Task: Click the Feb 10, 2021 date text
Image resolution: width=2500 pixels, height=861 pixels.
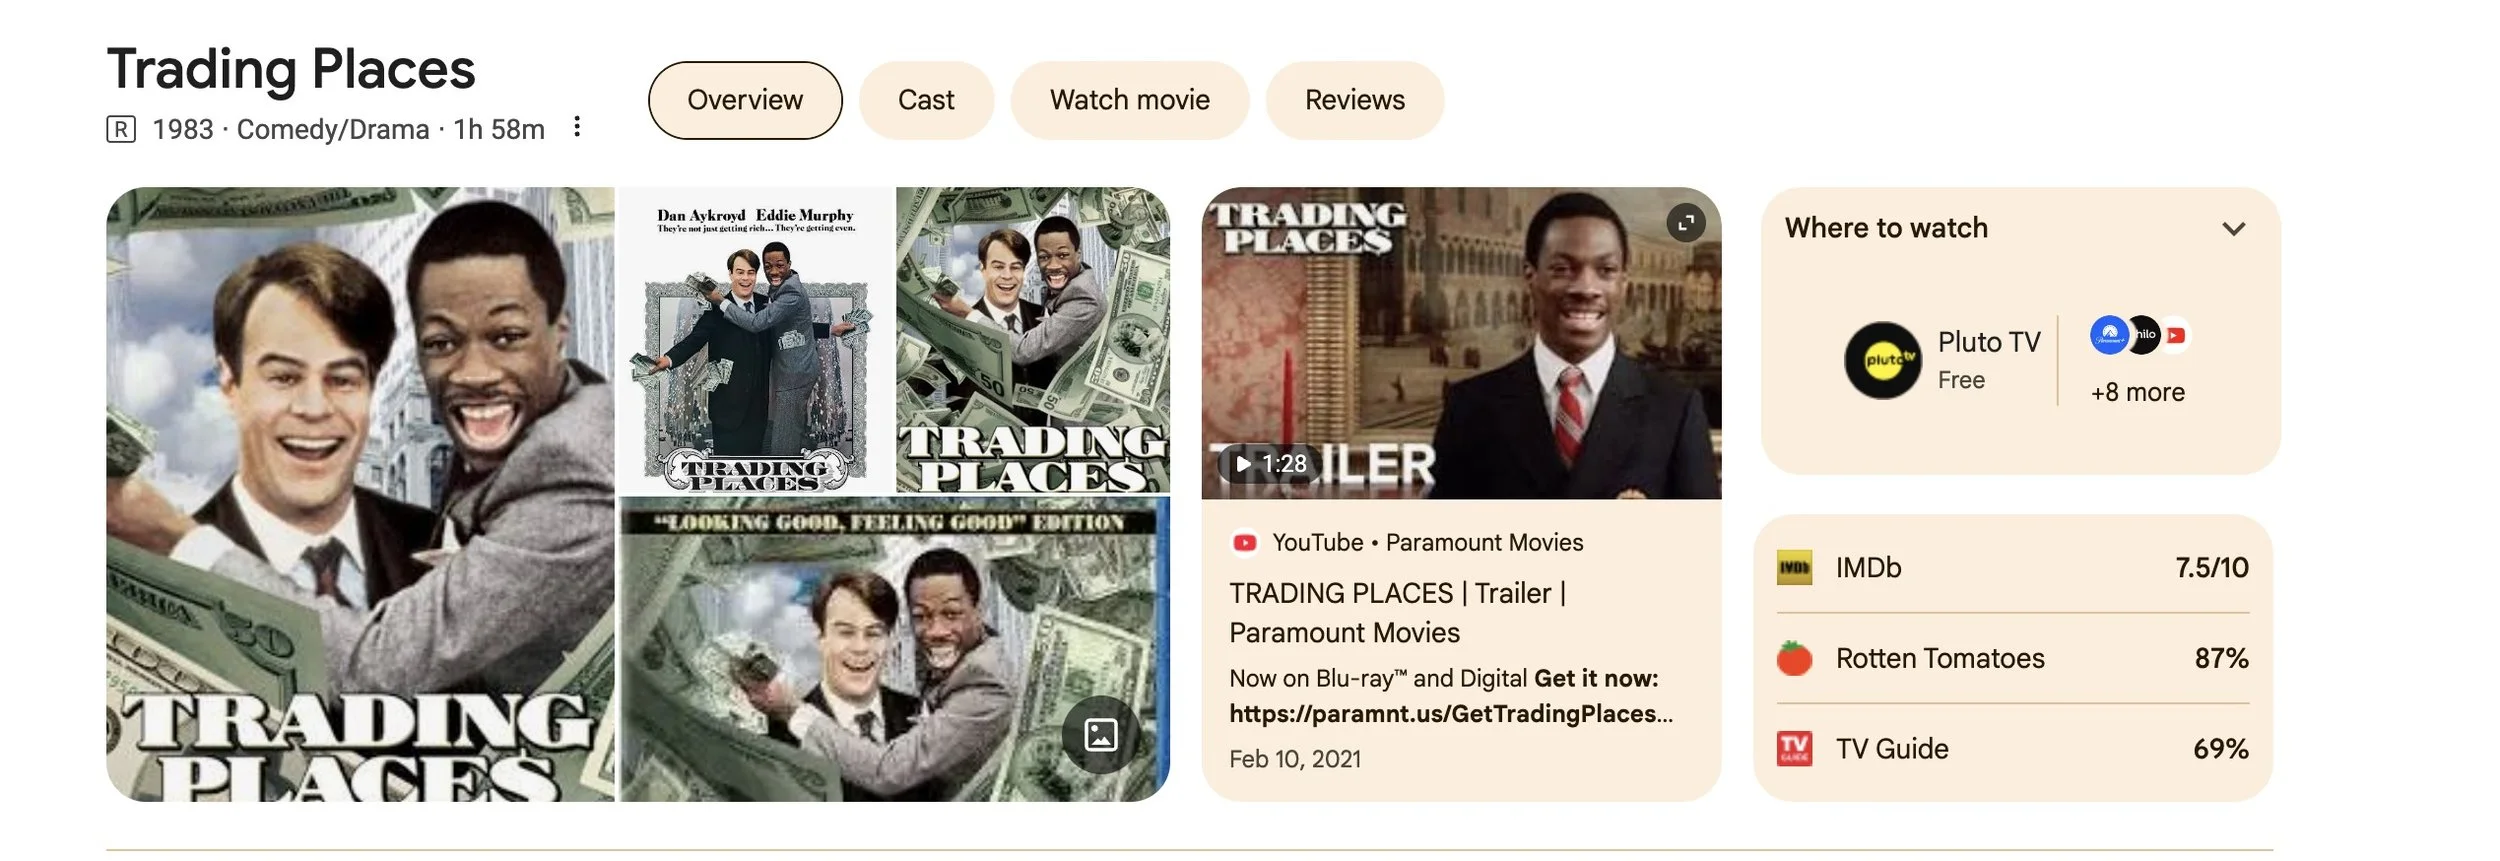Action: coord(1295,759)
